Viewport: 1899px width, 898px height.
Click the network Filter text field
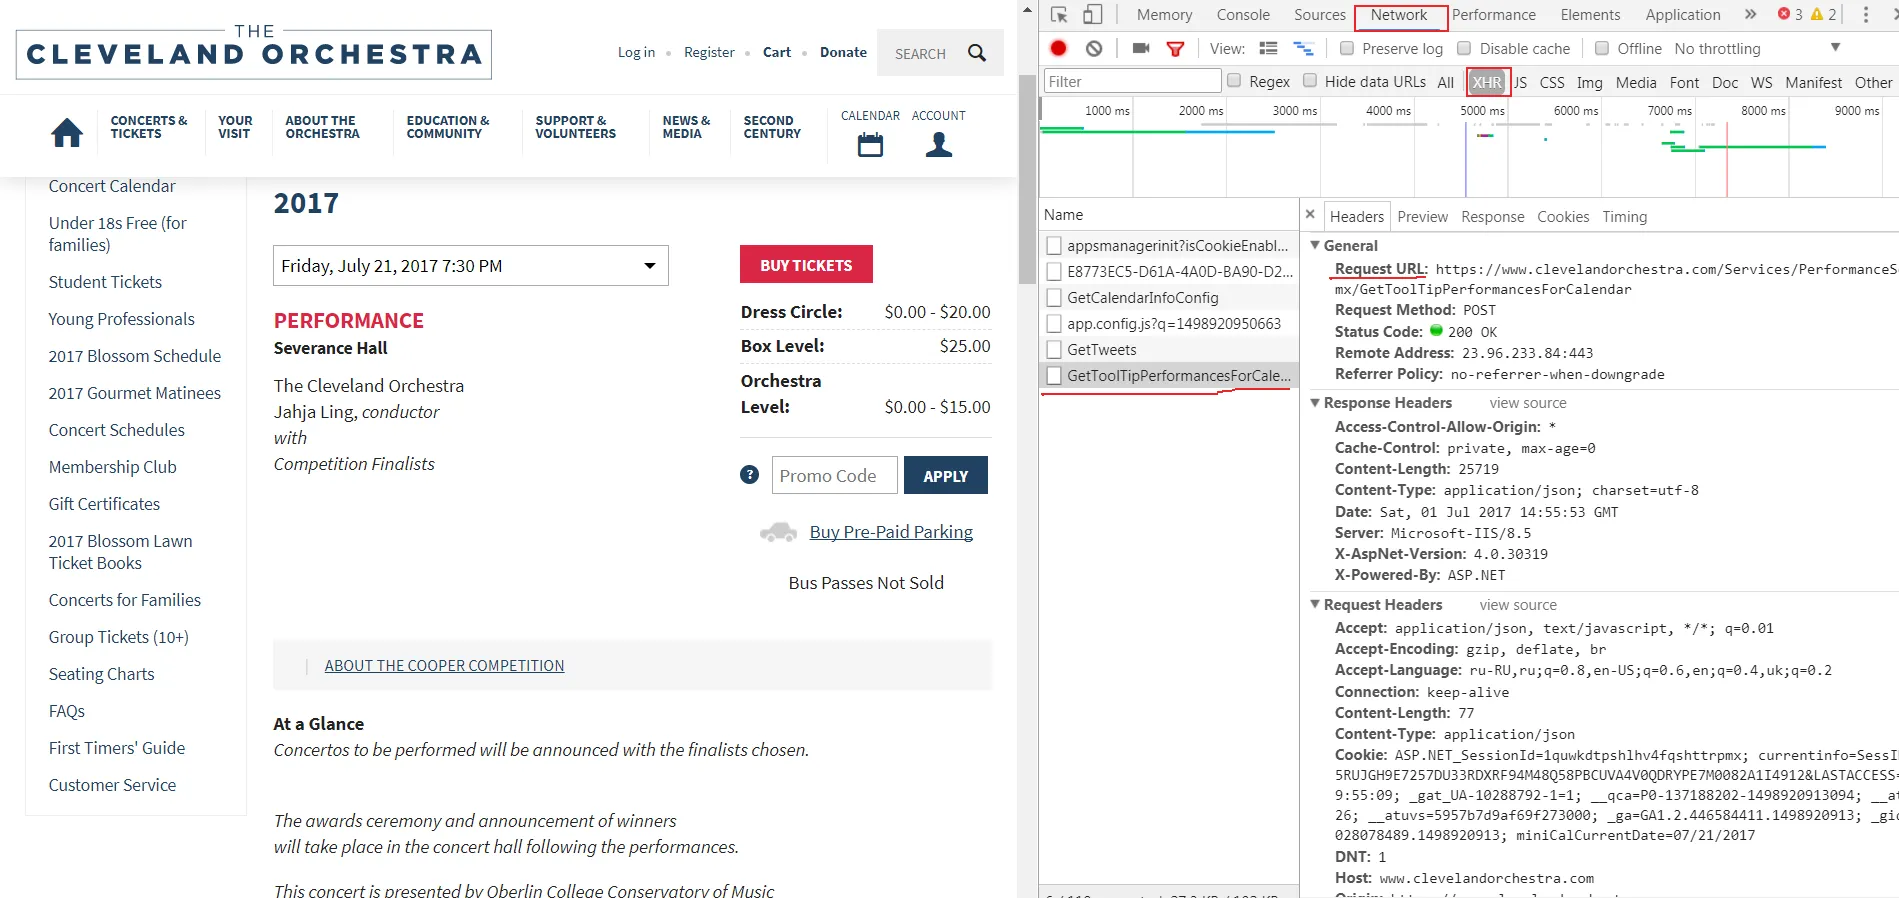pyautogui.click(x=1131, y=81)
